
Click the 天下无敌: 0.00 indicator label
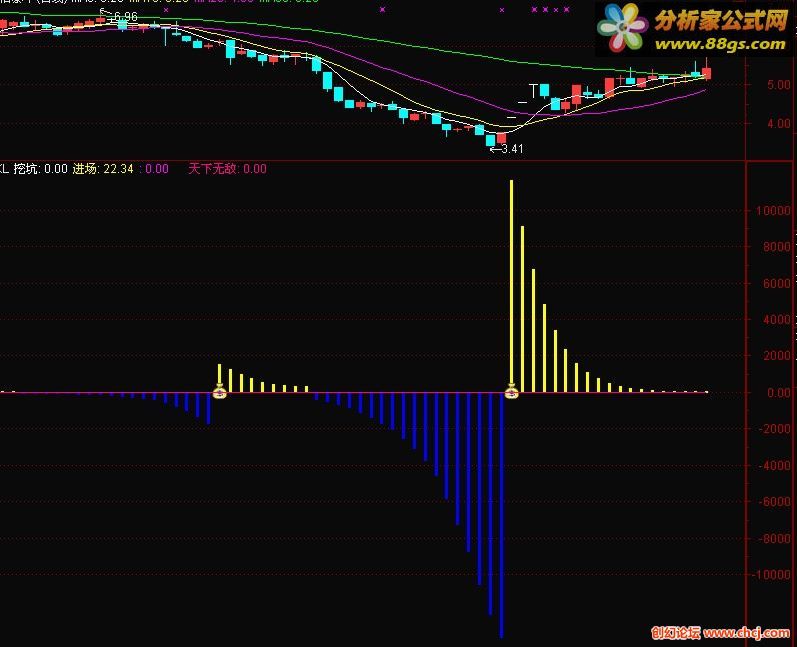(227, 169)
